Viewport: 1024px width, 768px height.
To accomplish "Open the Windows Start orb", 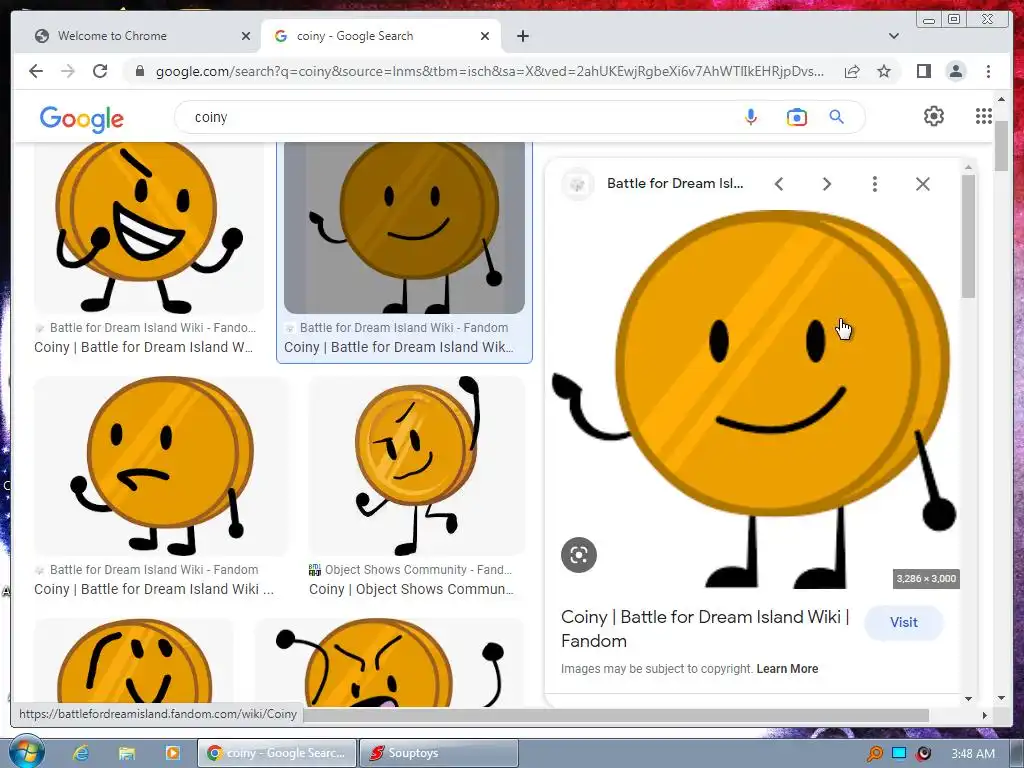I will point(26,752).
